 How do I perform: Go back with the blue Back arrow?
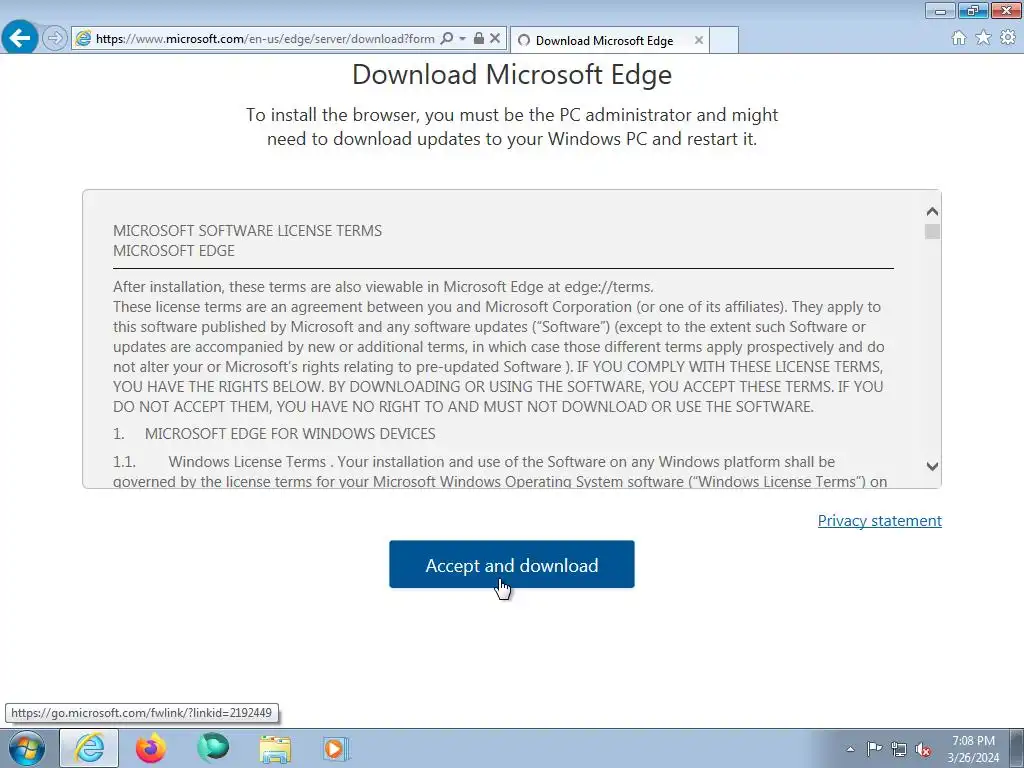click(x=20, y=37)
